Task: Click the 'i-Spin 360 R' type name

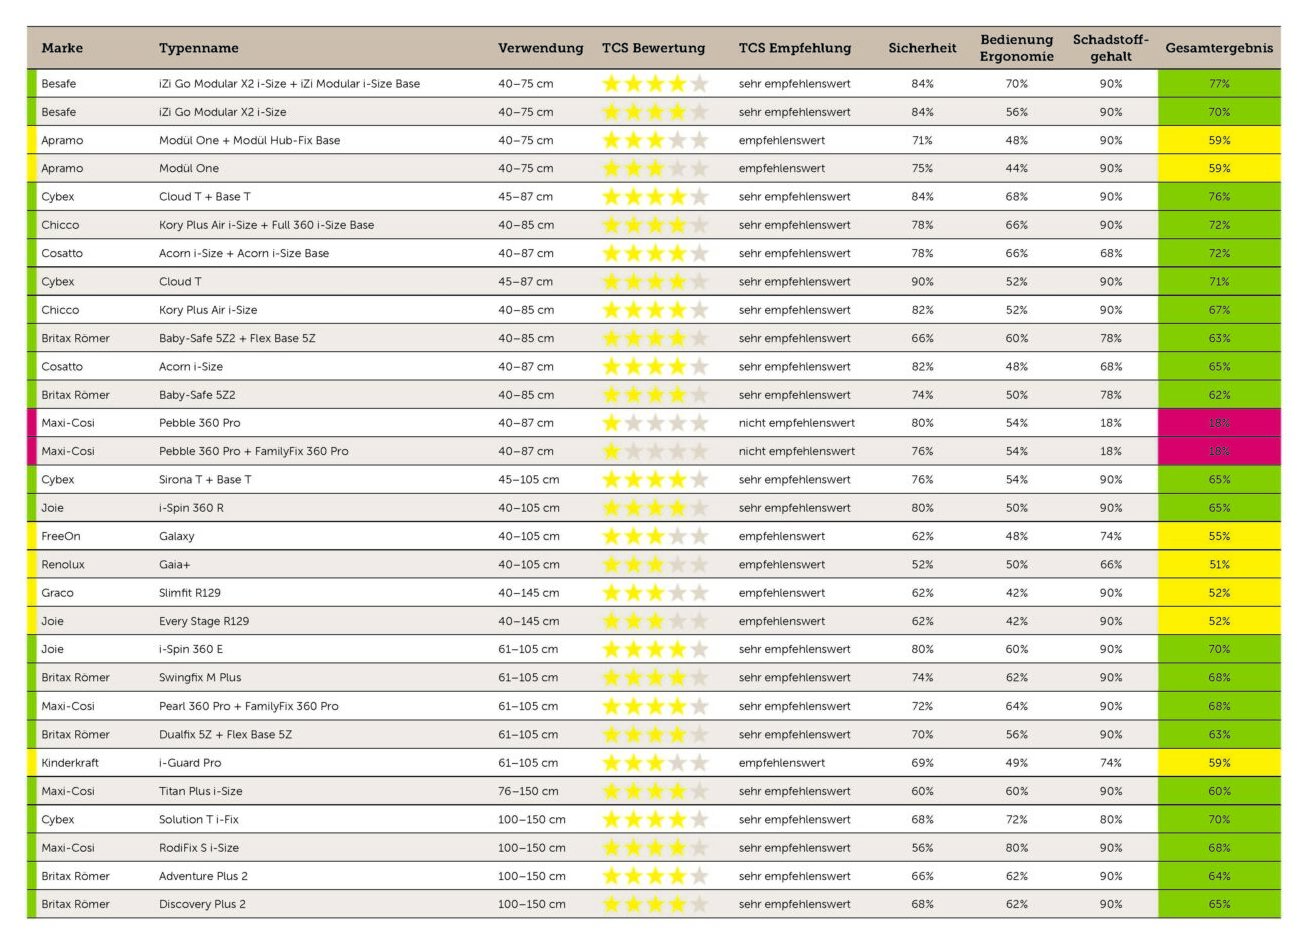Action: (x=191, y=508)
